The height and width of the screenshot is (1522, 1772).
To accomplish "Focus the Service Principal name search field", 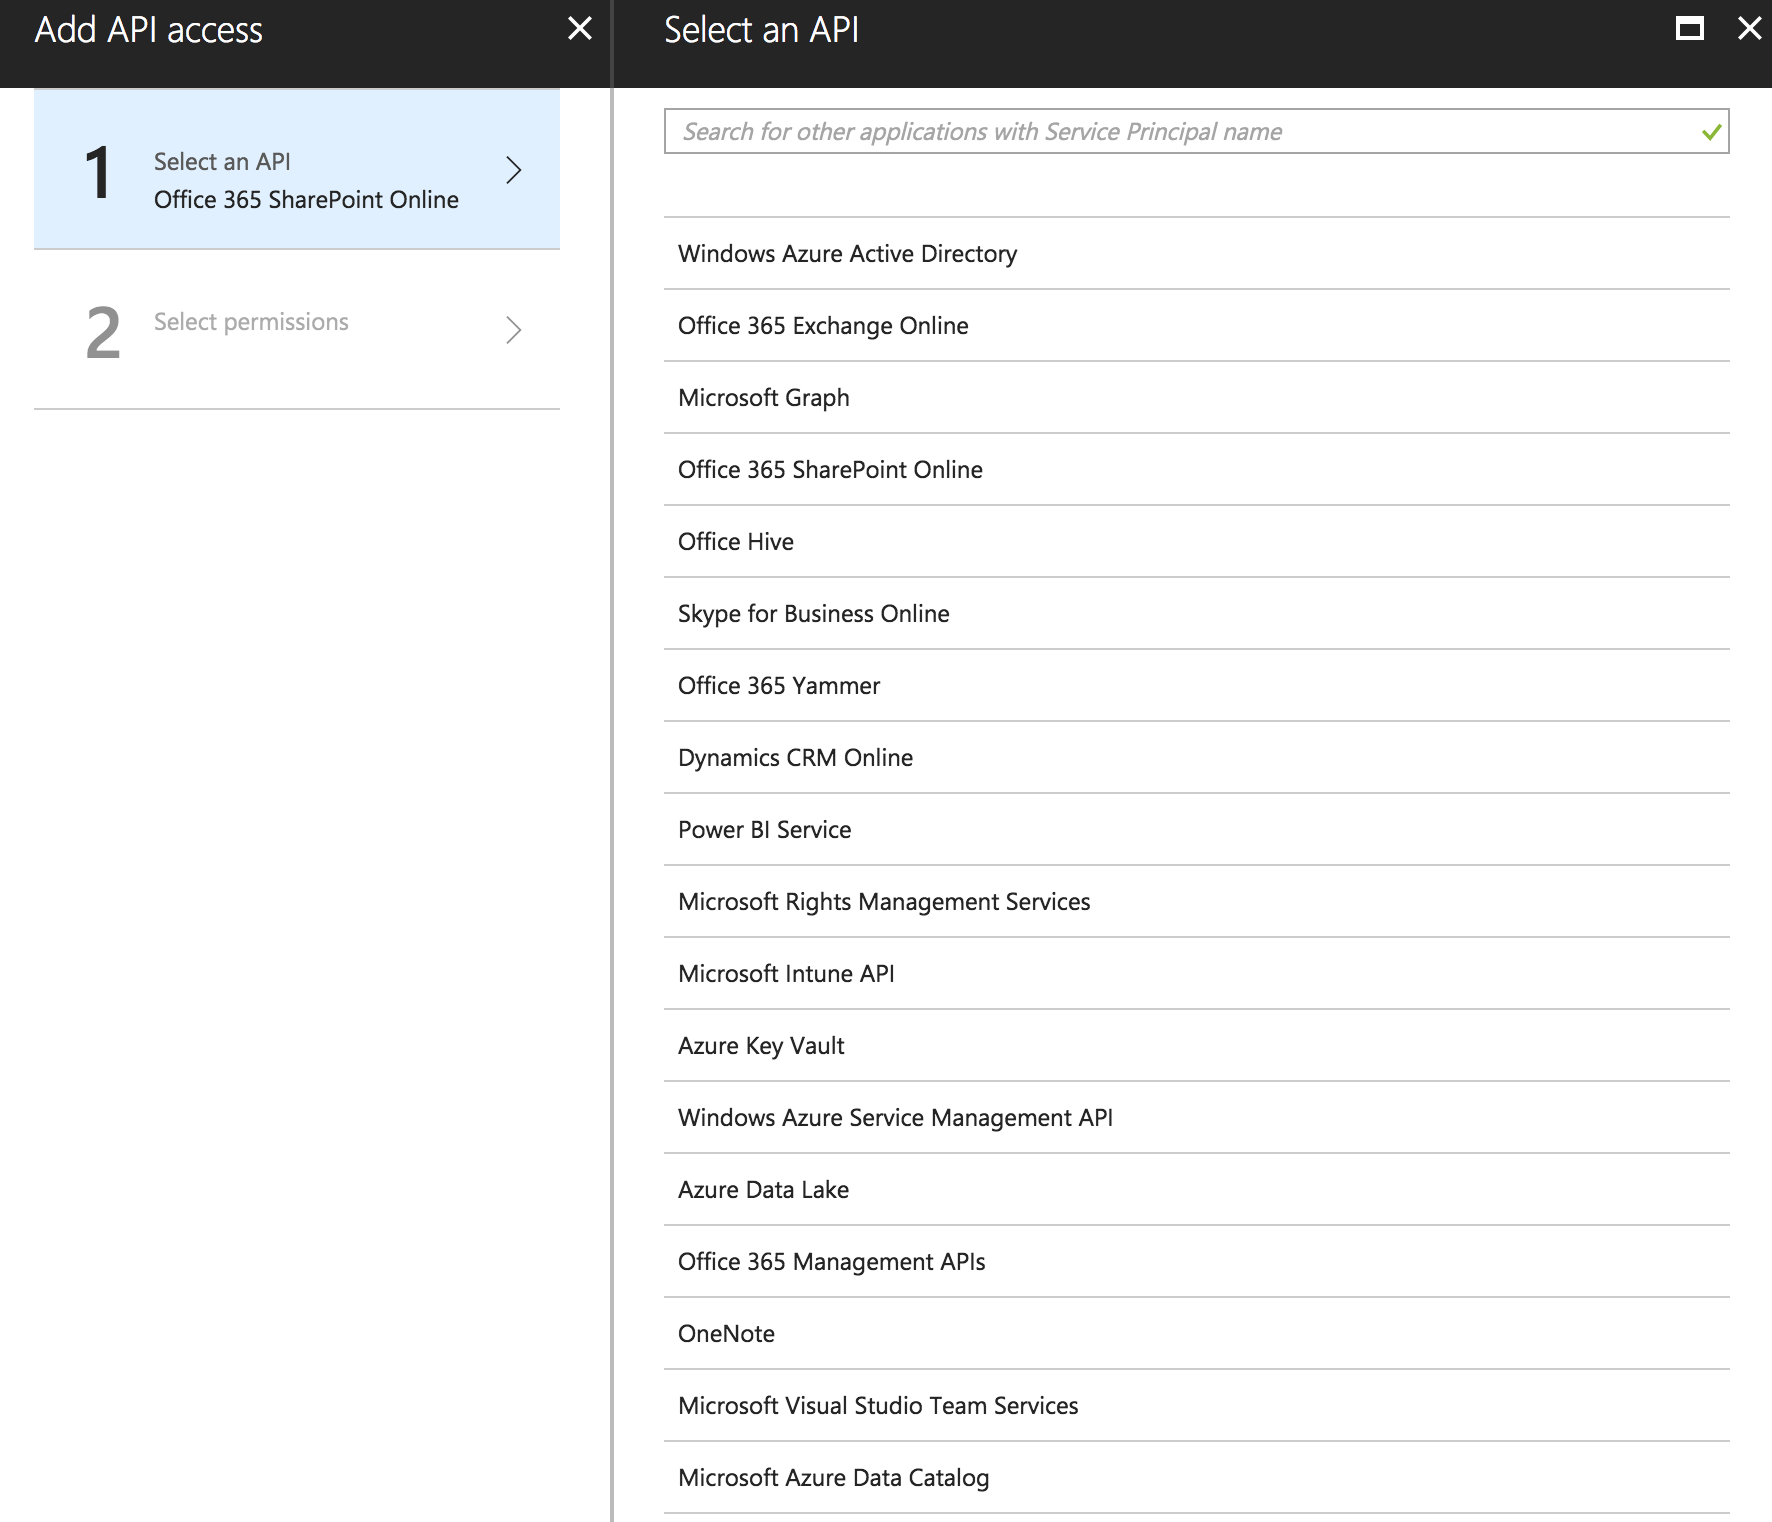I will (1180, 132).
